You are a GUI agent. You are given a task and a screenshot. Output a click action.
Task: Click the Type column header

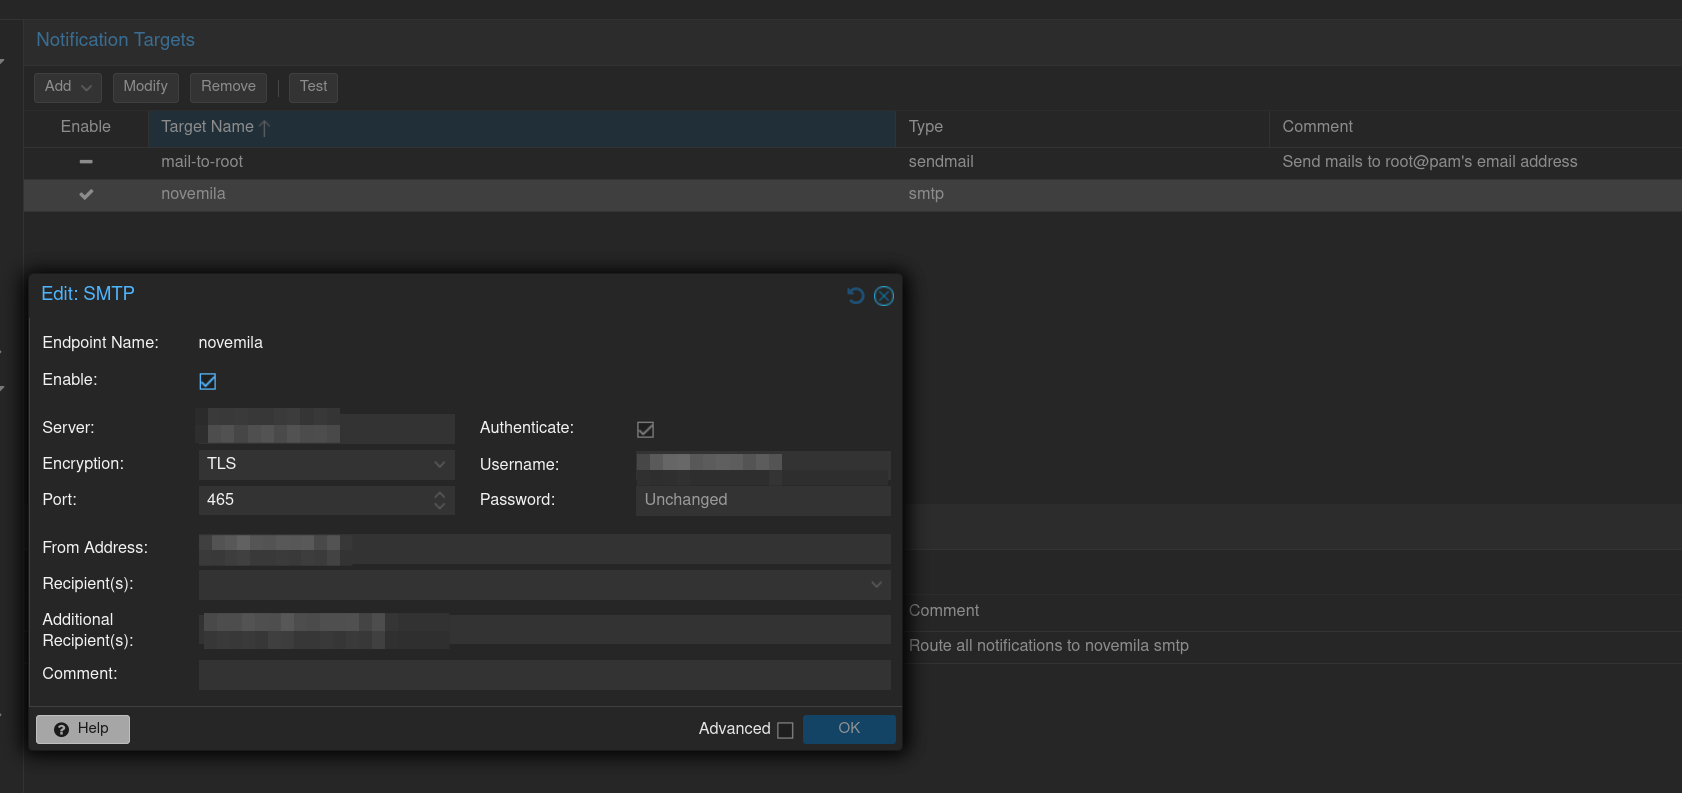click(x=1082, y=127)
